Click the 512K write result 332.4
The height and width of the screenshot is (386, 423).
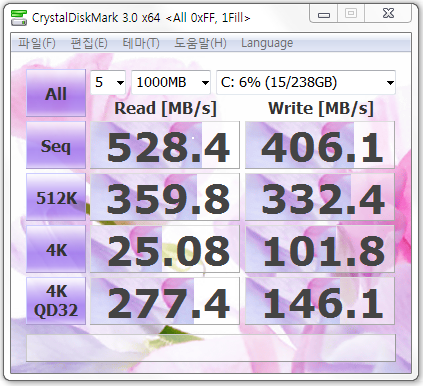tap(320, 197)
